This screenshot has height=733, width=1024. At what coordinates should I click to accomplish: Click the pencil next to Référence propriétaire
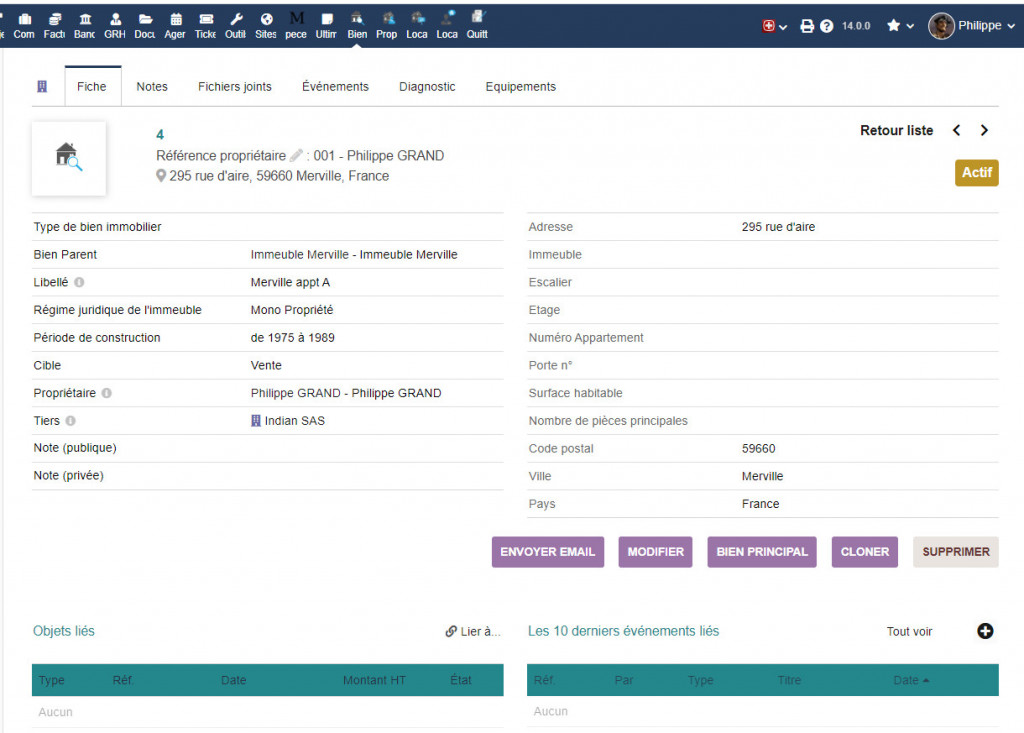(x=296, y=156)
